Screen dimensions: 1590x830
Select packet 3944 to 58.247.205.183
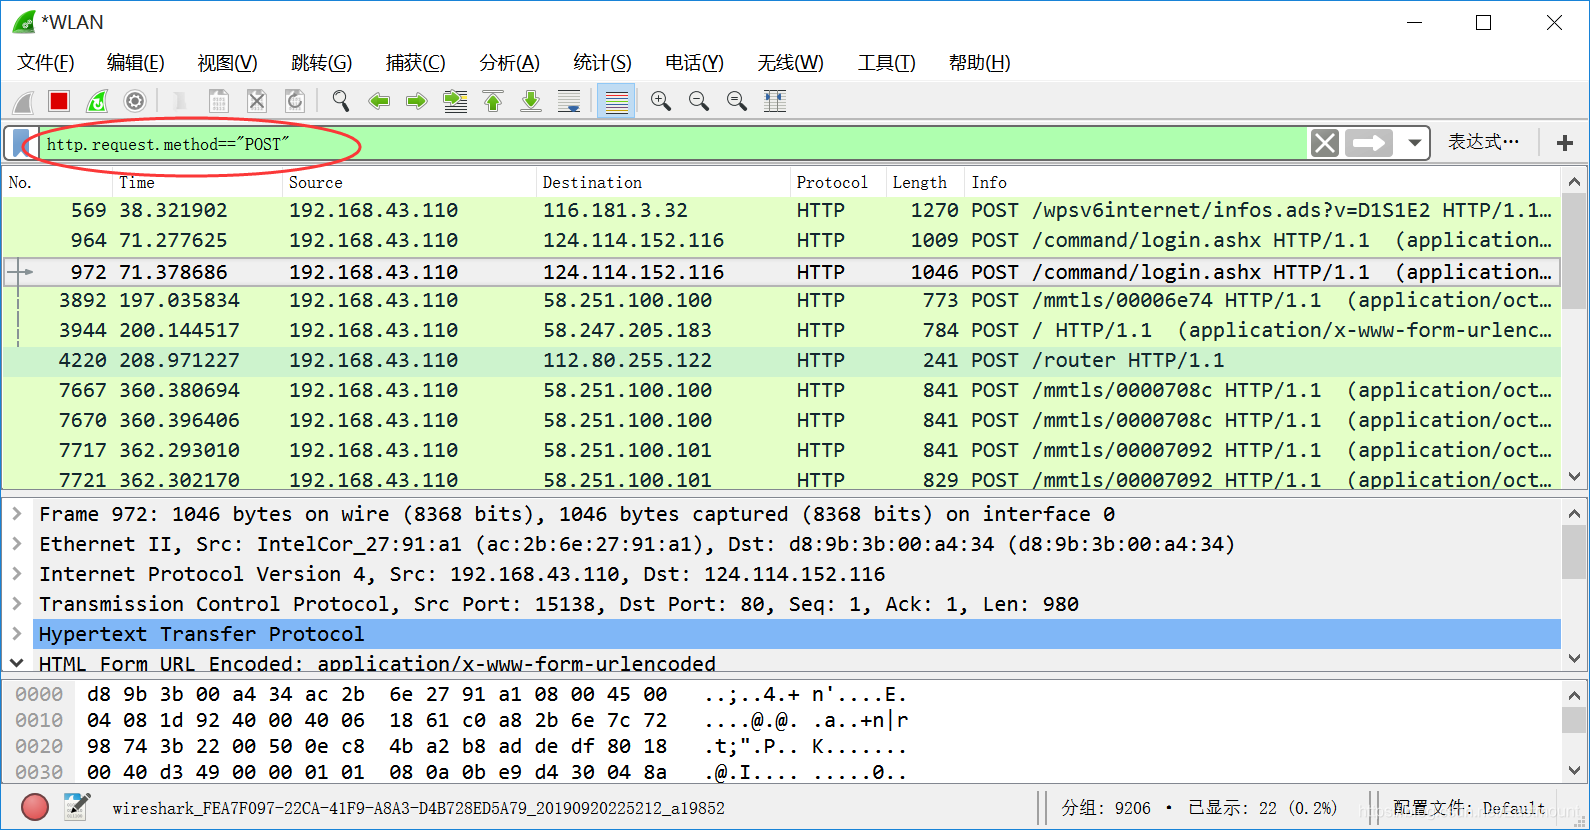click(x=780, y=331)
